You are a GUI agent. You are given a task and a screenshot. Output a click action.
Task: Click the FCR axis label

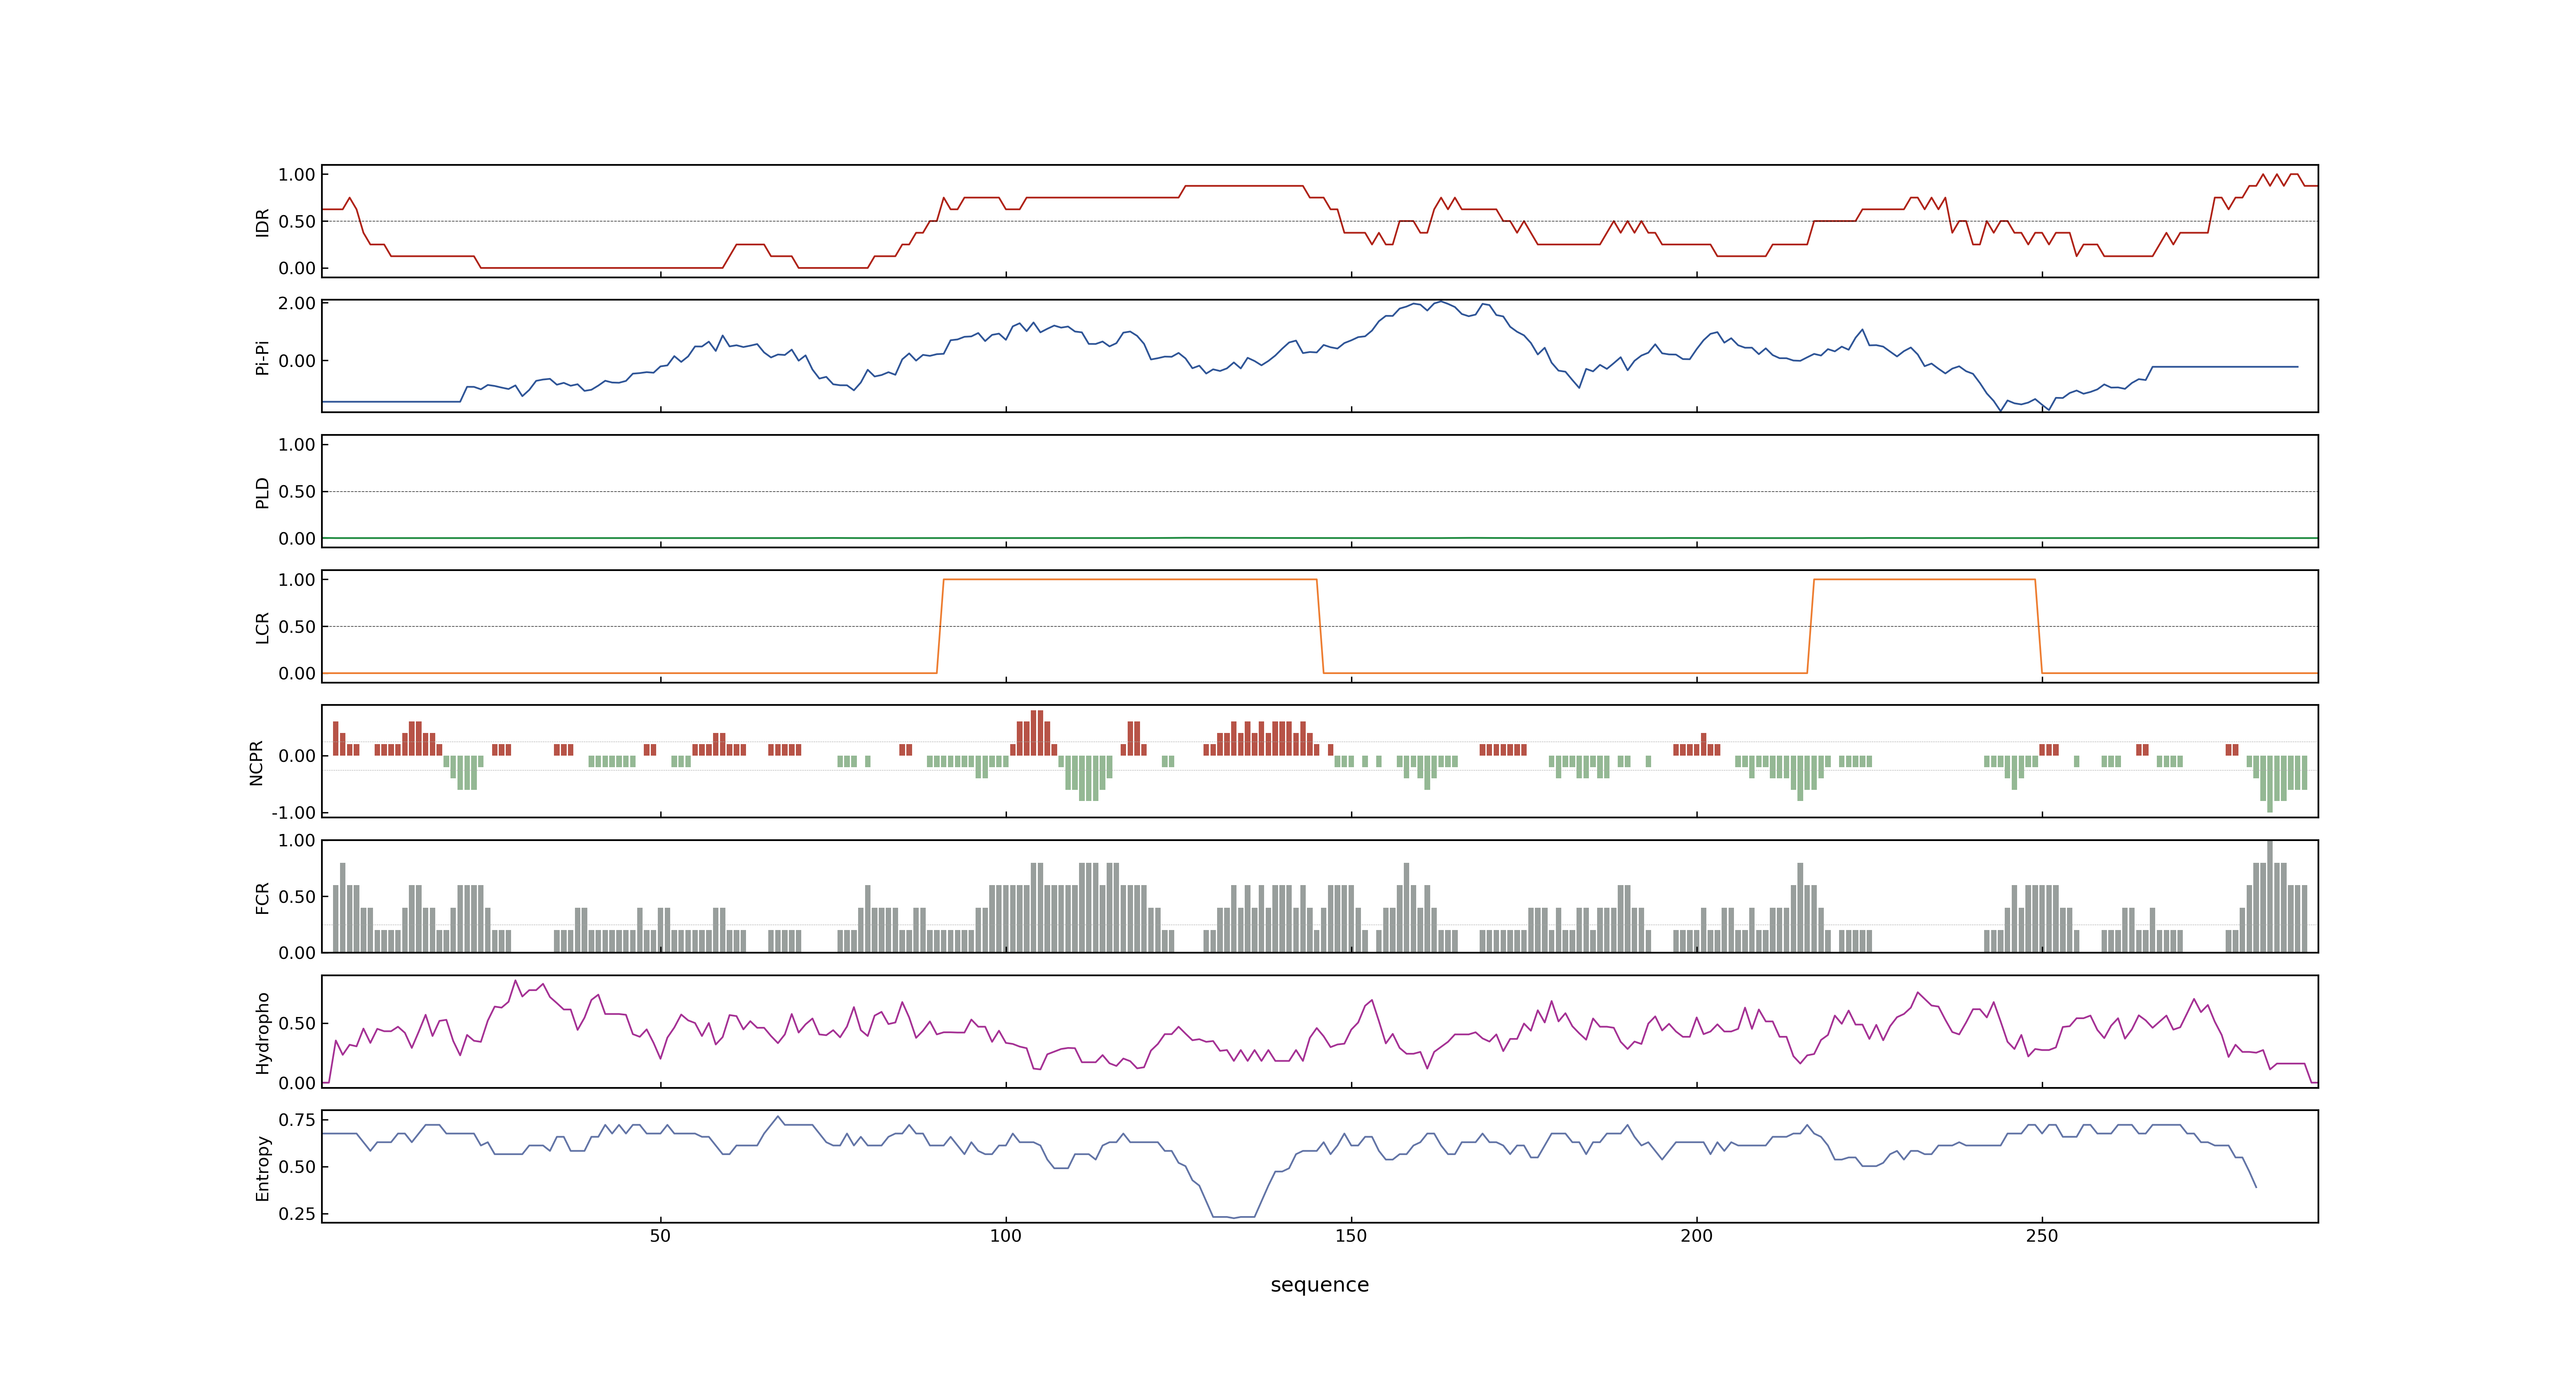[x=263, y=898]
